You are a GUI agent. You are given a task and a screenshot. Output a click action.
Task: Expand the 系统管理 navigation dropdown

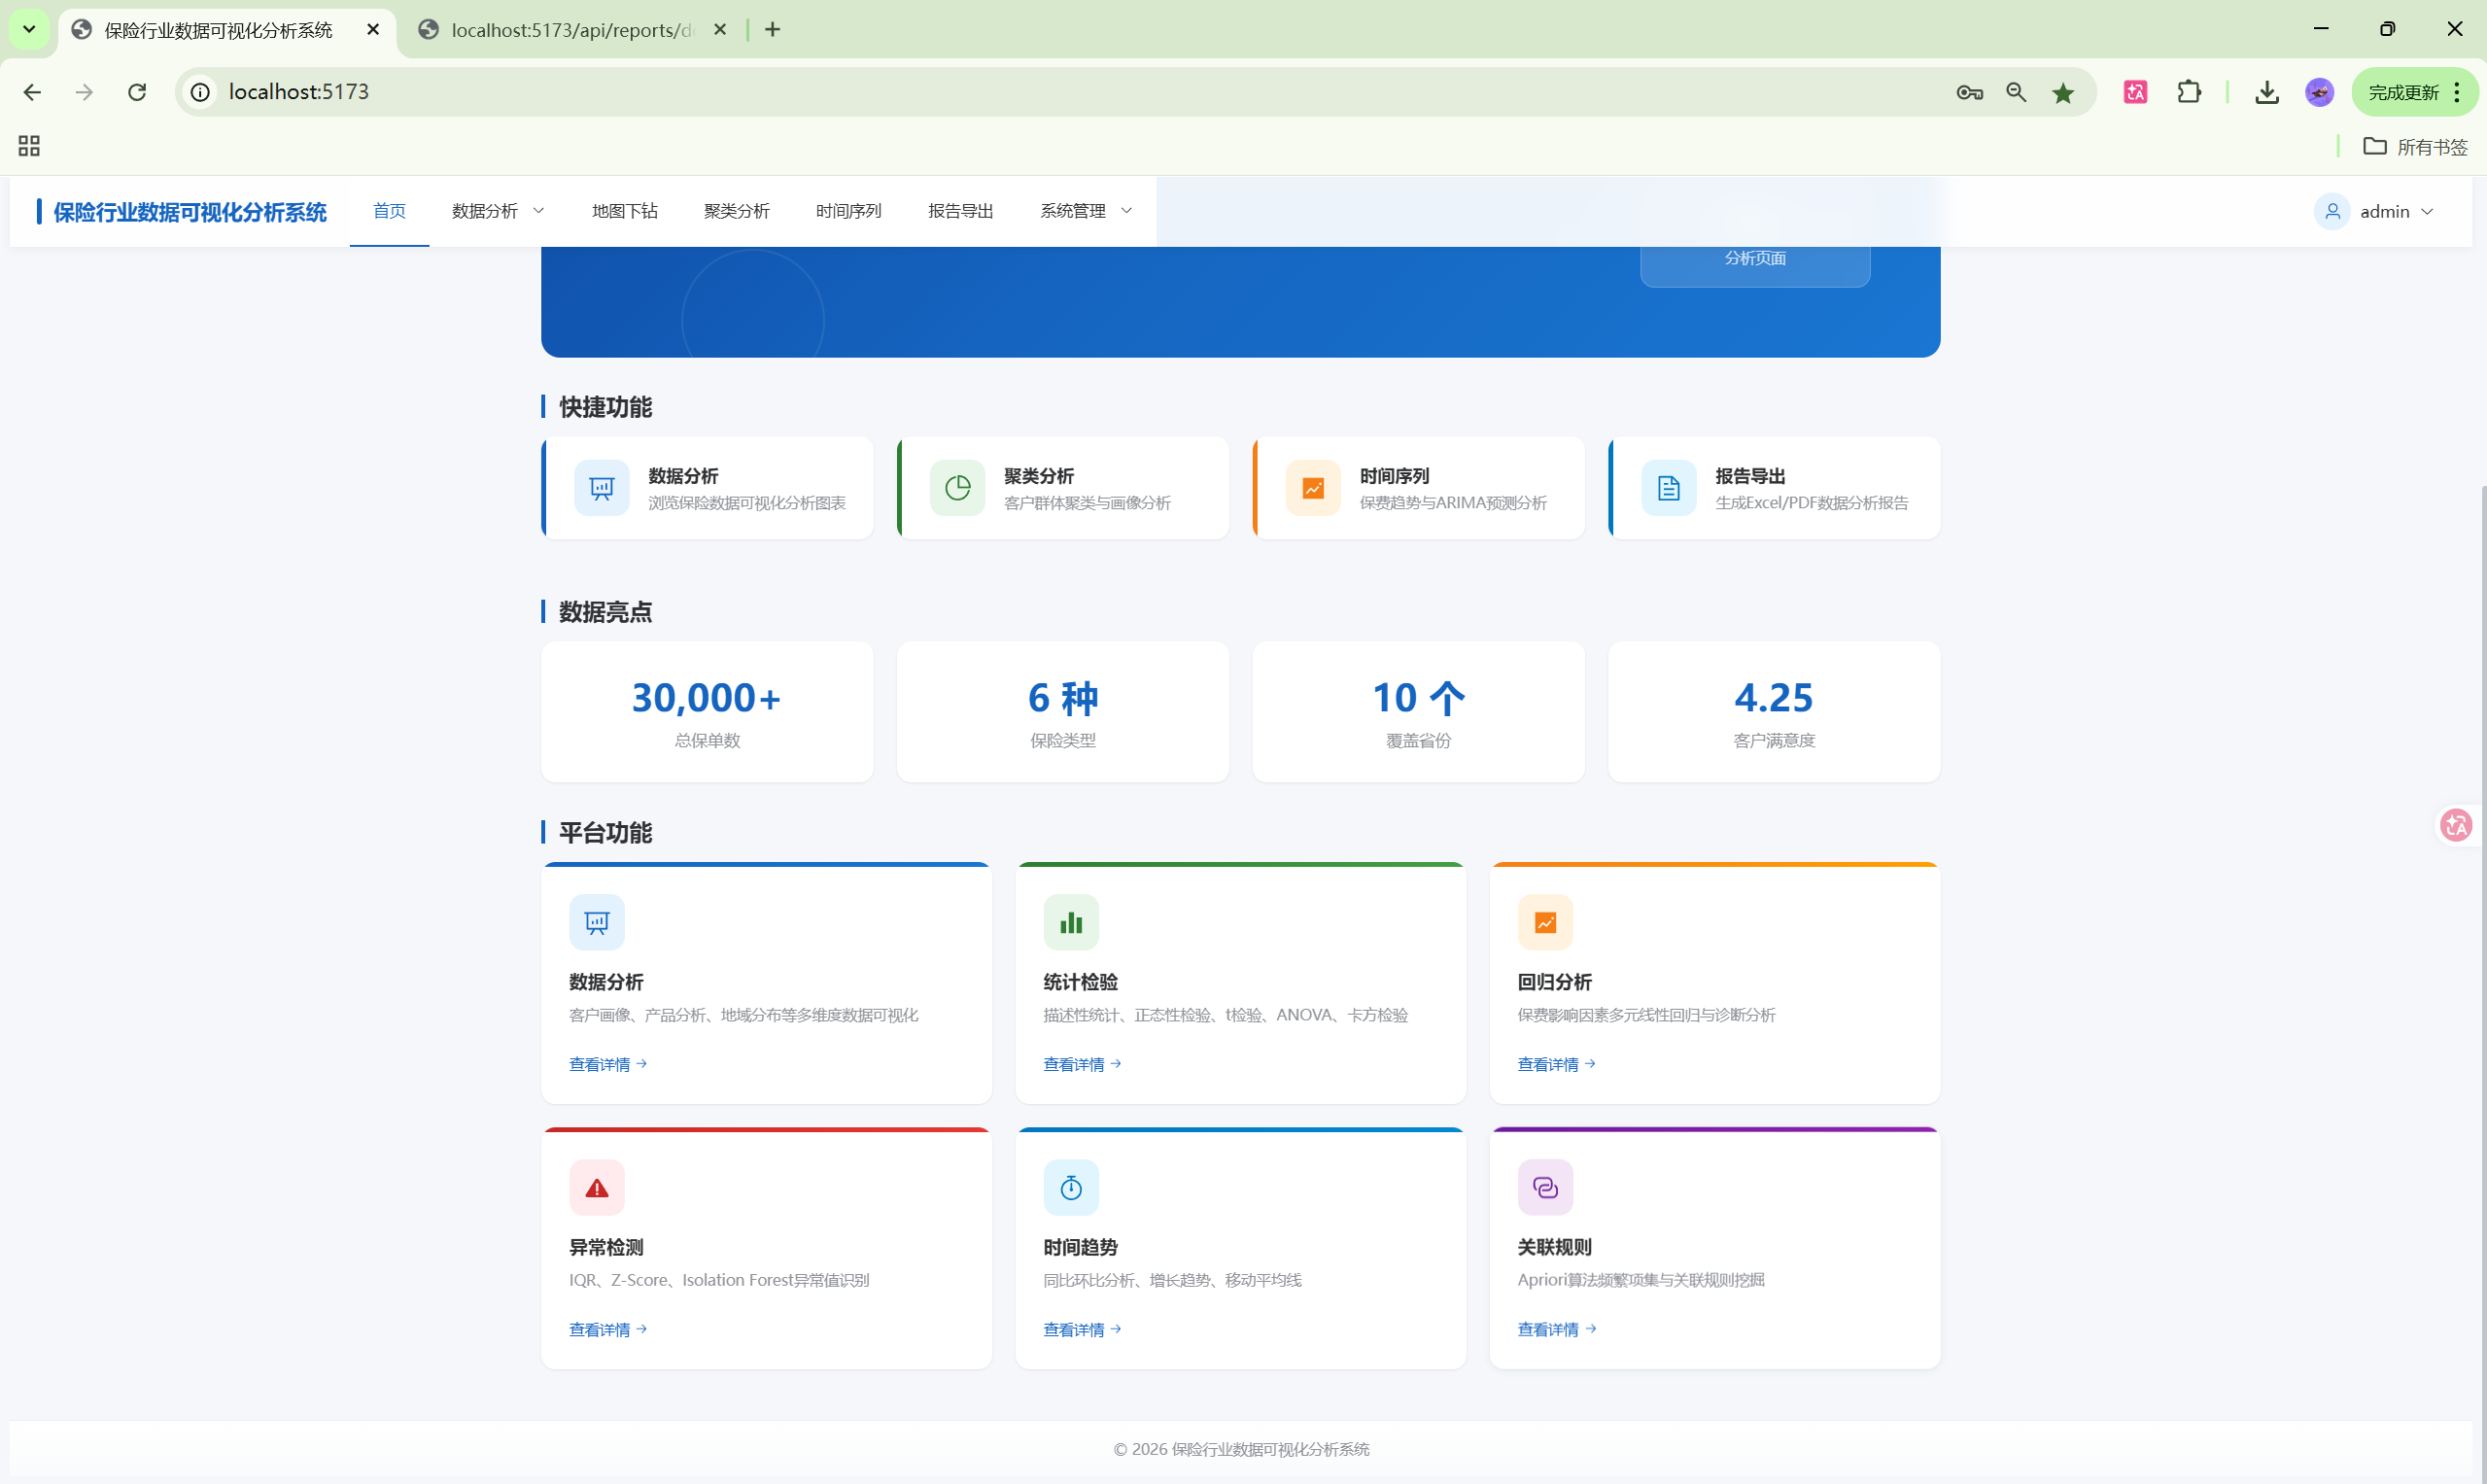tap(1085, 211)
